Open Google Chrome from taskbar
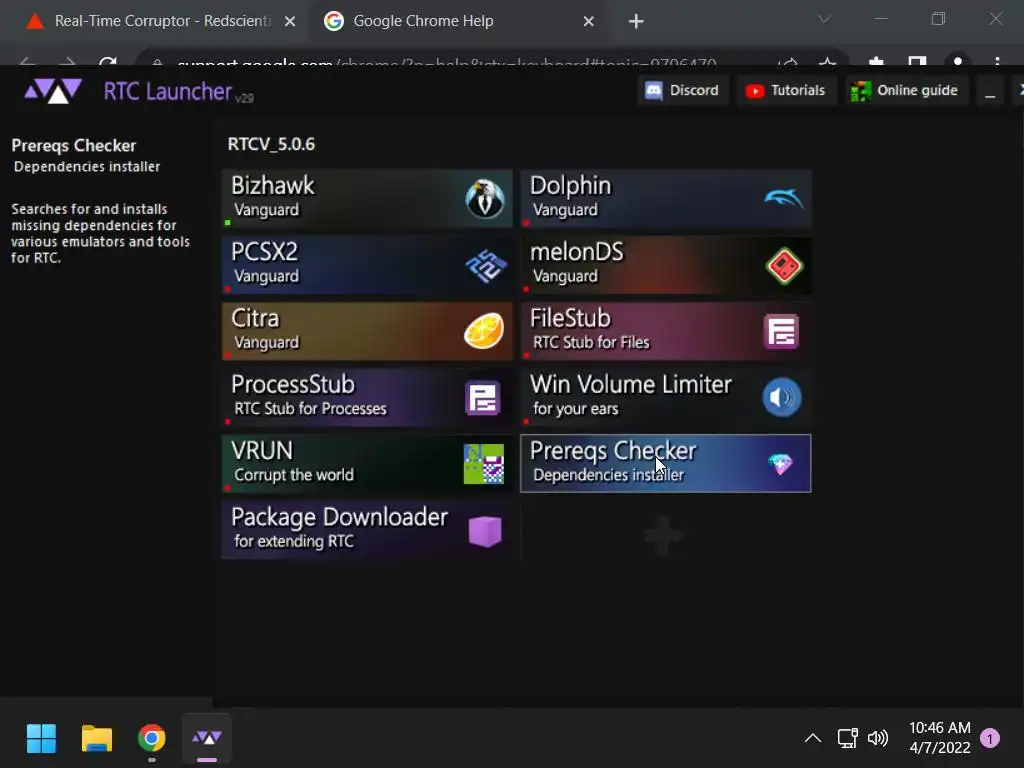This screenshot has height=768, width=1024. pos(152,739)
